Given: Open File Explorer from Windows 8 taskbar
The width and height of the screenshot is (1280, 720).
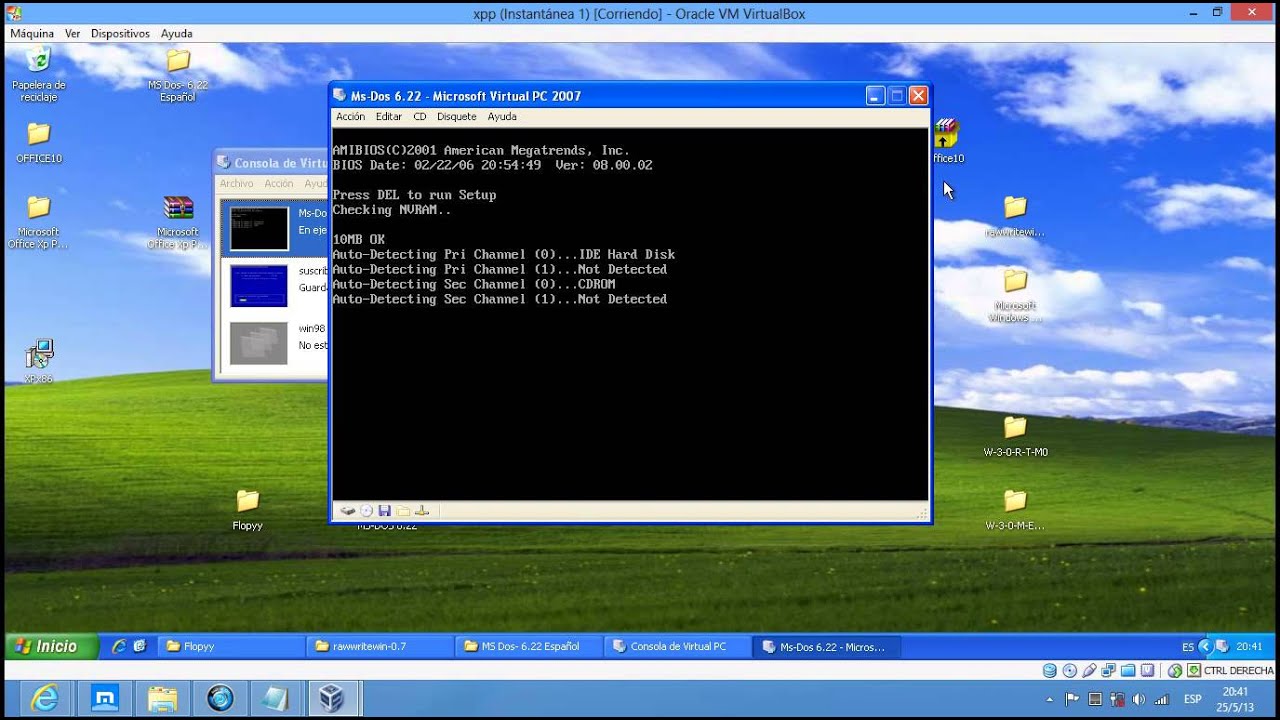Looking at the screenshot, I should coord(162,698).
